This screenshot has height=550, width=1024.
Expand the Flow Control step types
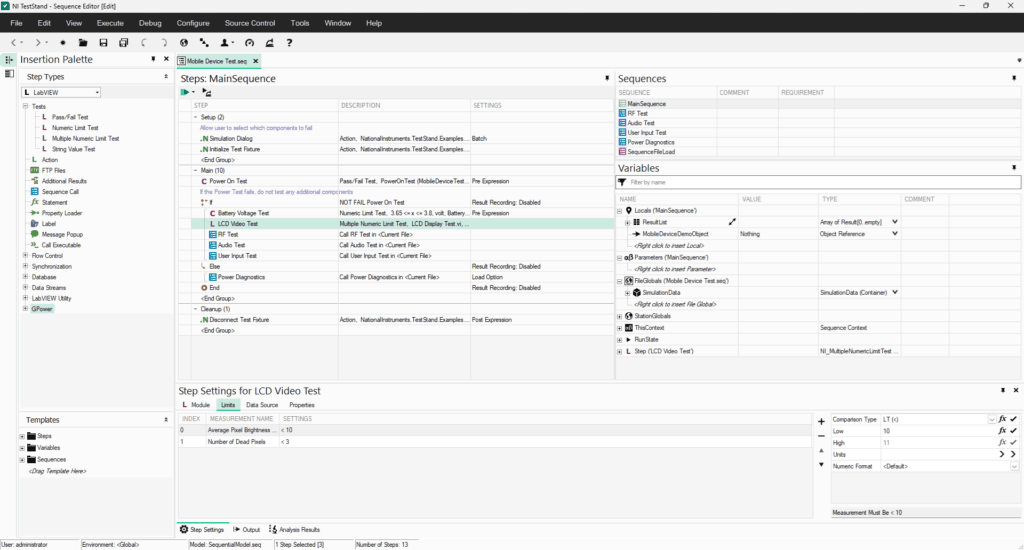pos(25,255)
